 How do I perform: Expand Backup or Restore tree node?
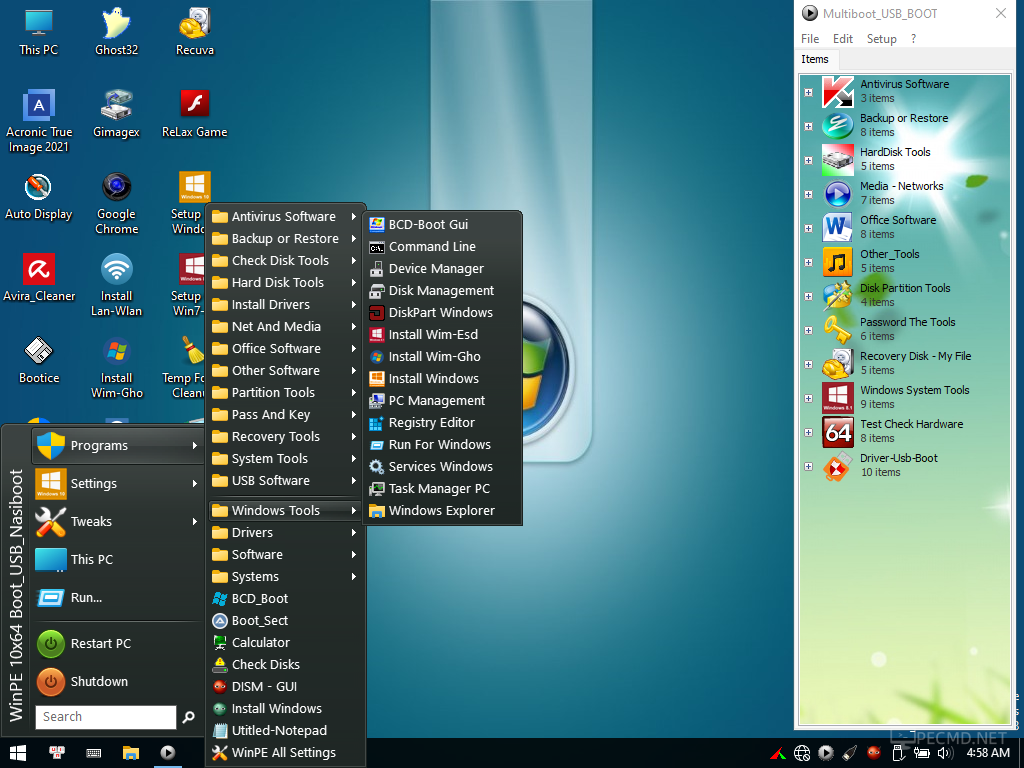[x=808, y=126]
